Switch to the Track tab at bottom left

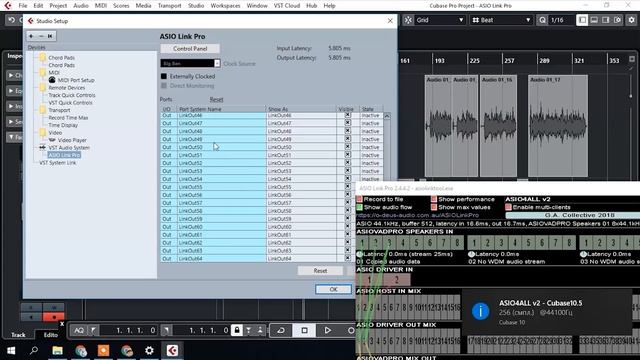click(18, 335)
